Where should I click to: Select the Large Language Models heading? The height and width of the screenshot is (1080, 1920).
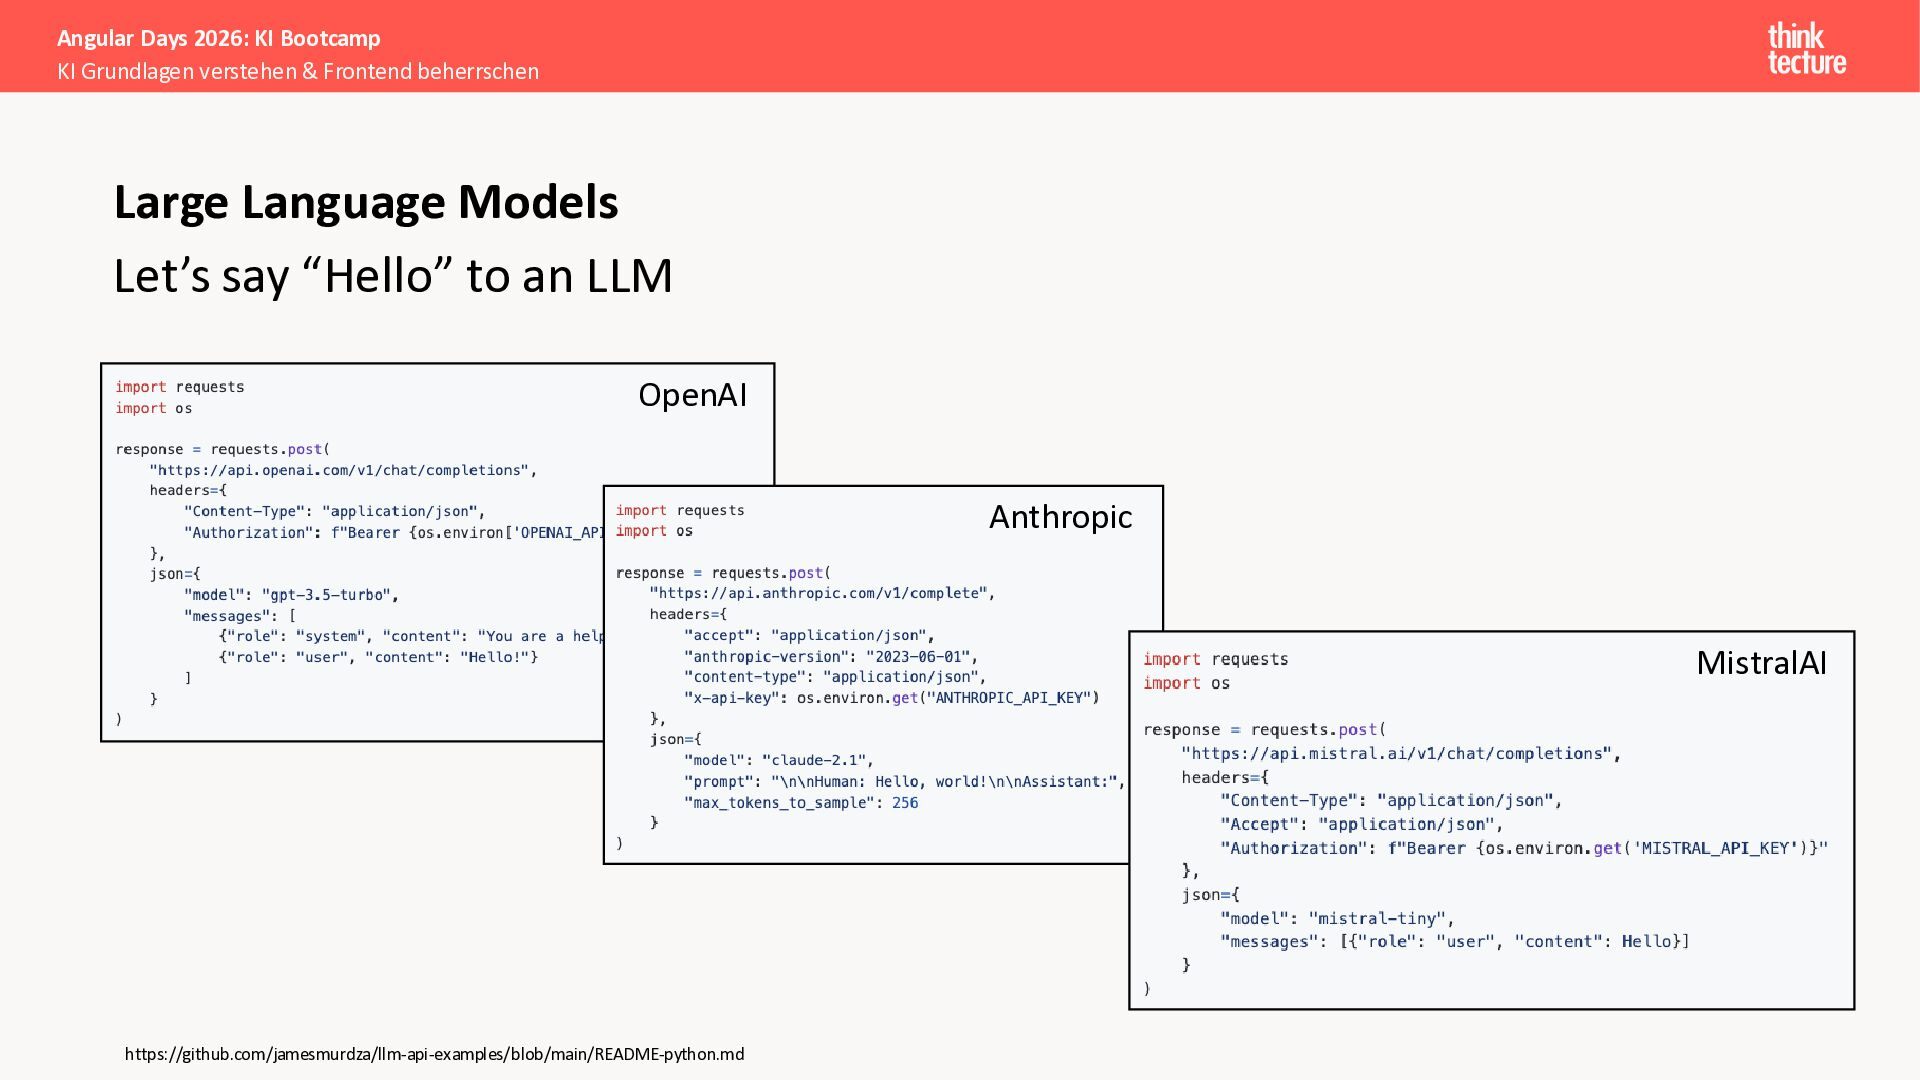click(x=366, y=202)
